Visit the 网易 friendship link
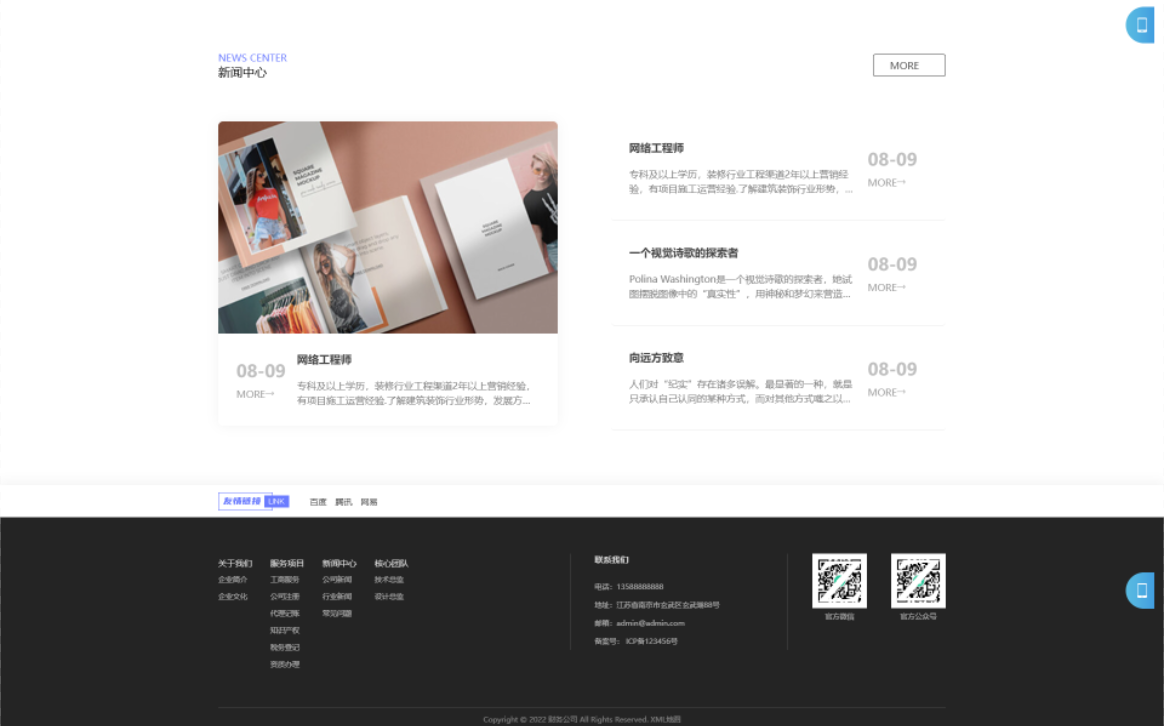The height and width of the screenshot is (726, 1164). pyautogui.click(x=367, y=501)
